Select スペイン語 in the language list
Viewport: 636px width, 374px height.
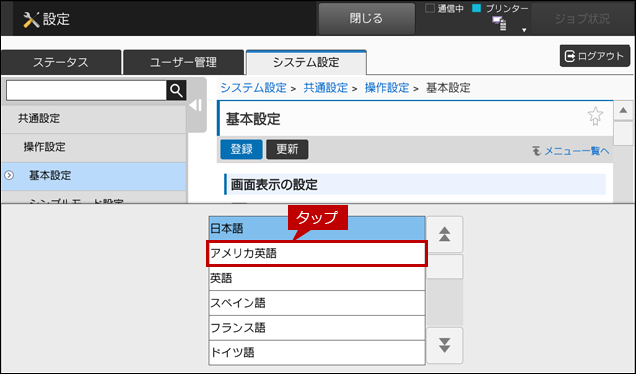click(317, 303)
